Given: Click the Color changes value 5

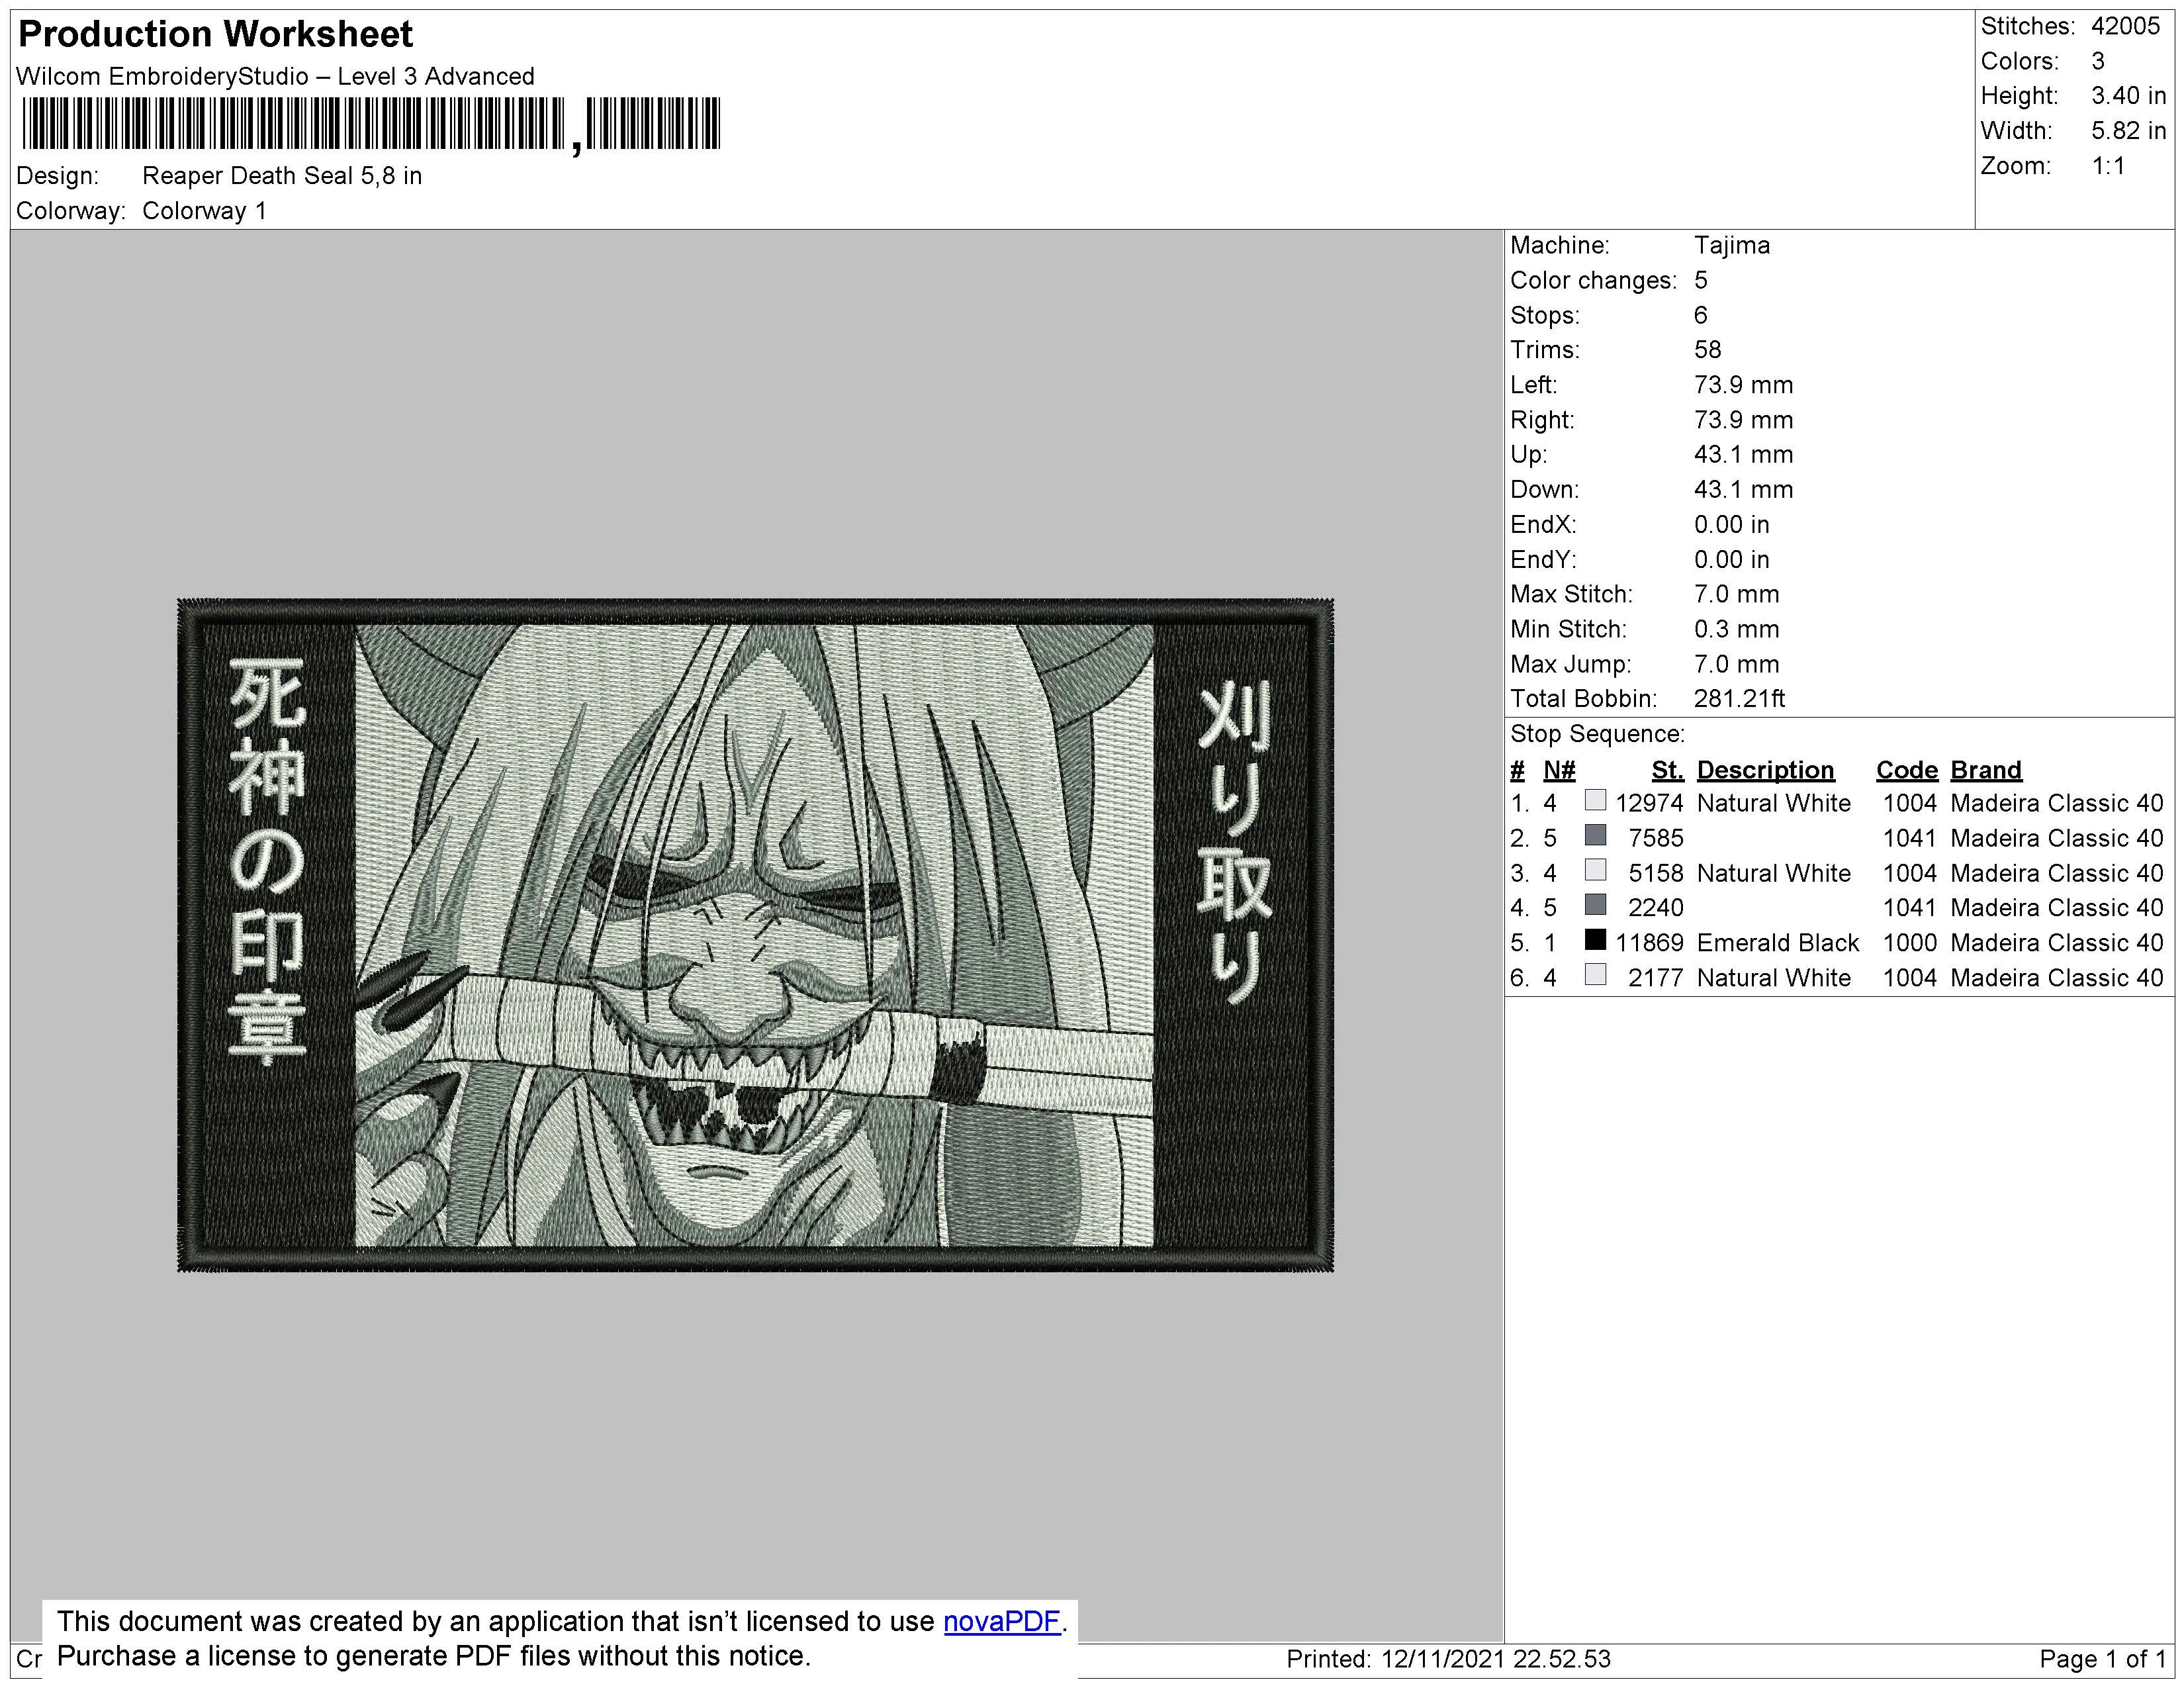Looking at the screenshot, I should point(1700,280).
